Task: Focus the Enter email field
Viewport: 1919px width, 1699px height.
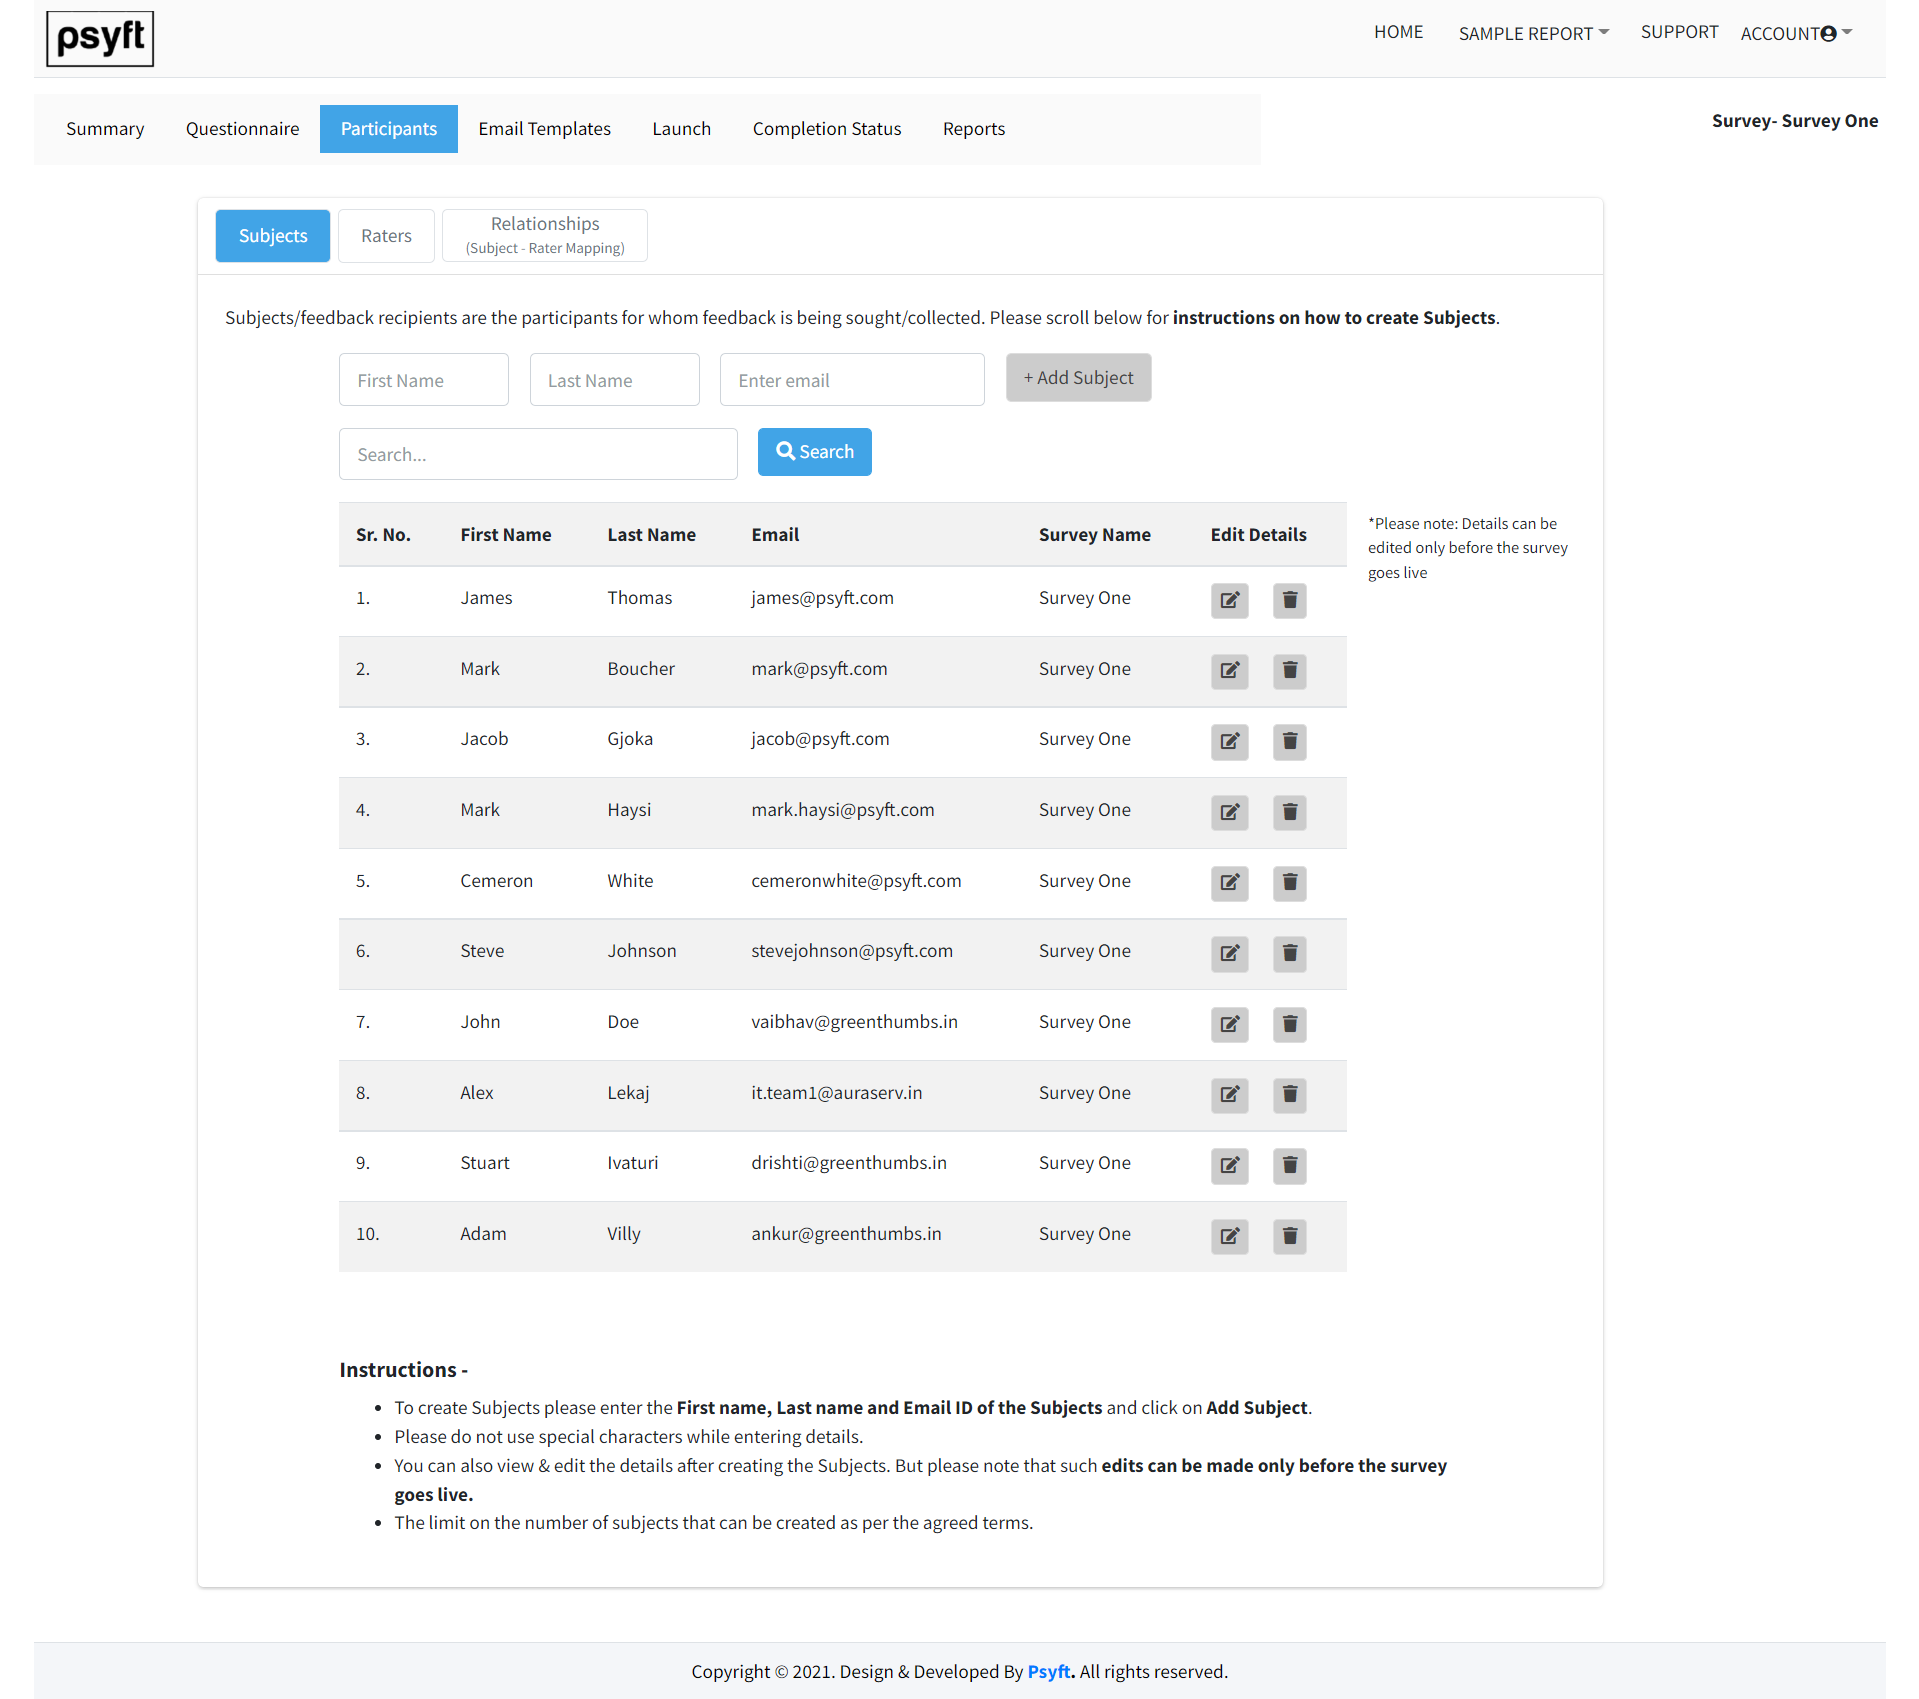Action: click(x=852, y=380)
